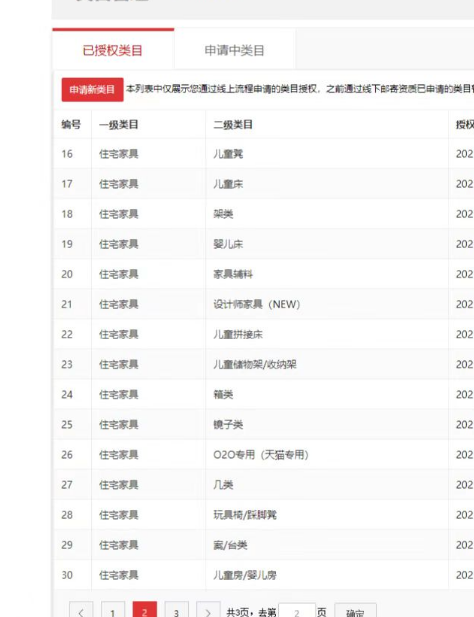Viewport: 474px width, 617px height.
Task: Click row number 16
Action: (x=67, y=154)
